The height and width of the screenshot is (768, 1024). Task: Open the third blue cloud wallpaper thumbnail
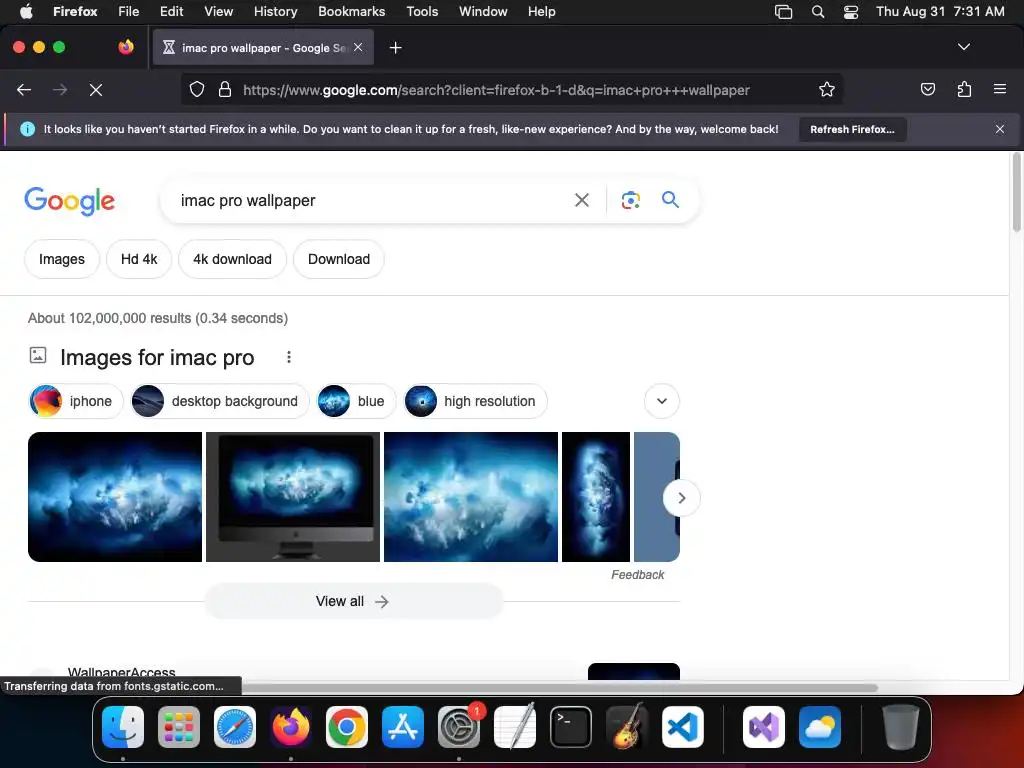click(471, 497)
